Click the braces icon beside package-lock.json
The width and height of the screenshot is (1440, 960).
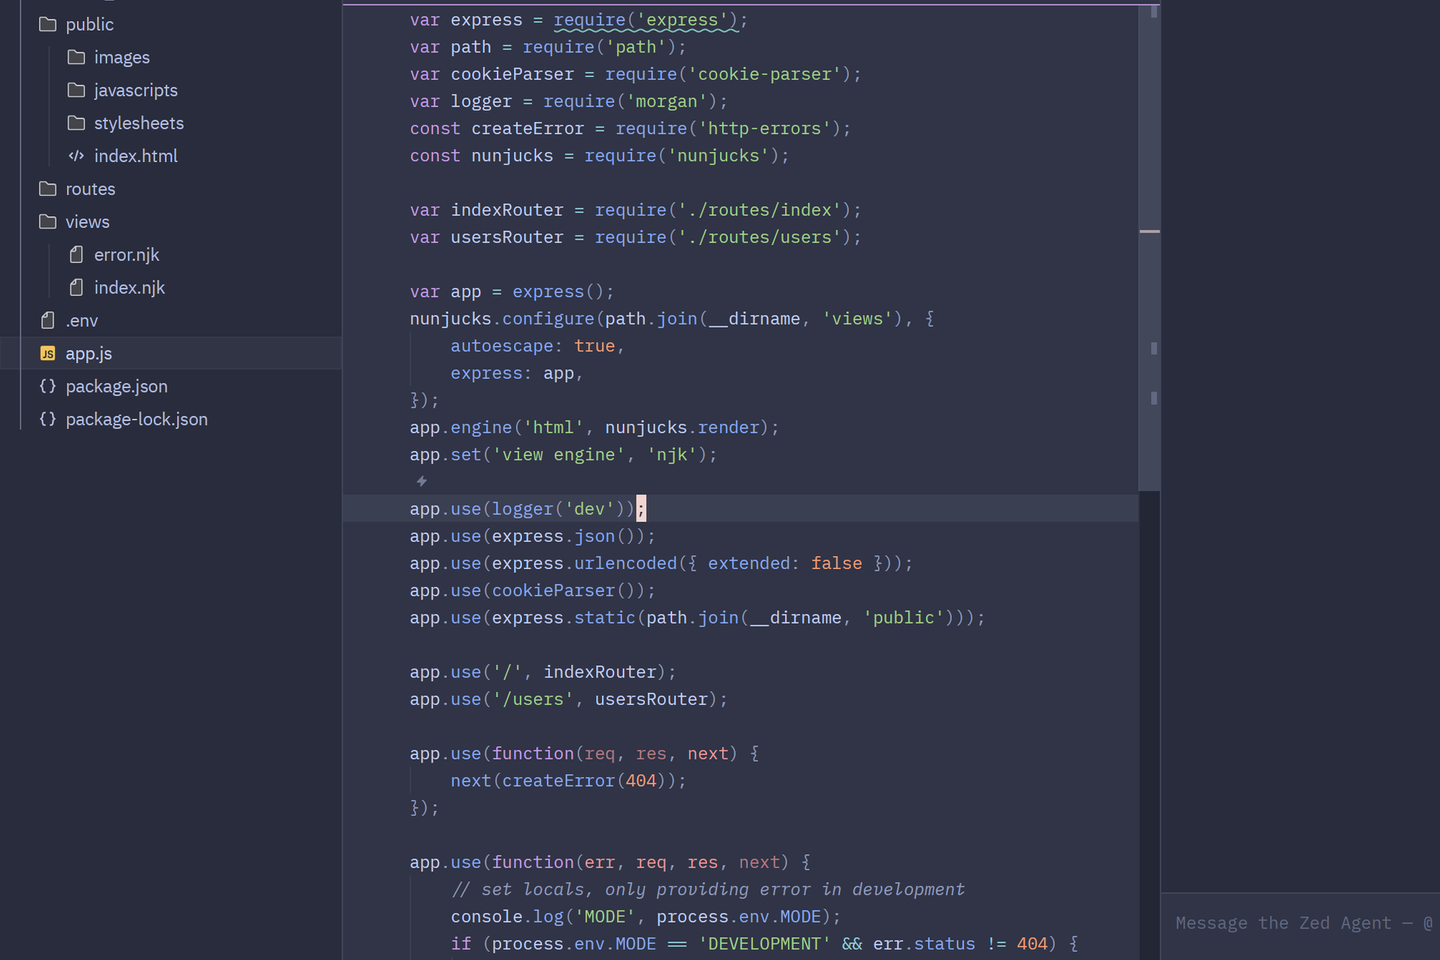(x=47, y=420)
